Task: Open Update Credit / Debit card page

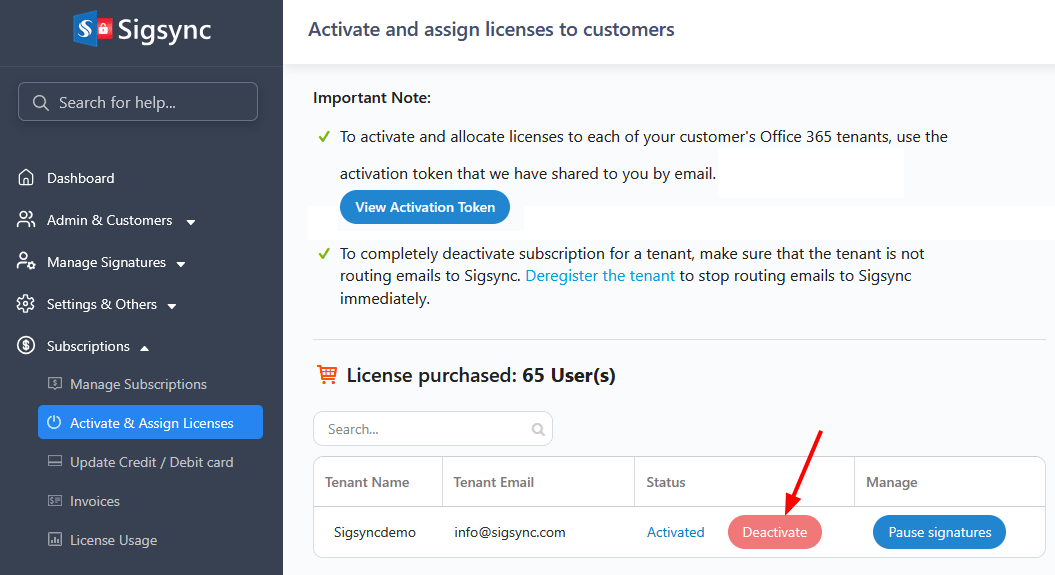Action: (151, 462)
